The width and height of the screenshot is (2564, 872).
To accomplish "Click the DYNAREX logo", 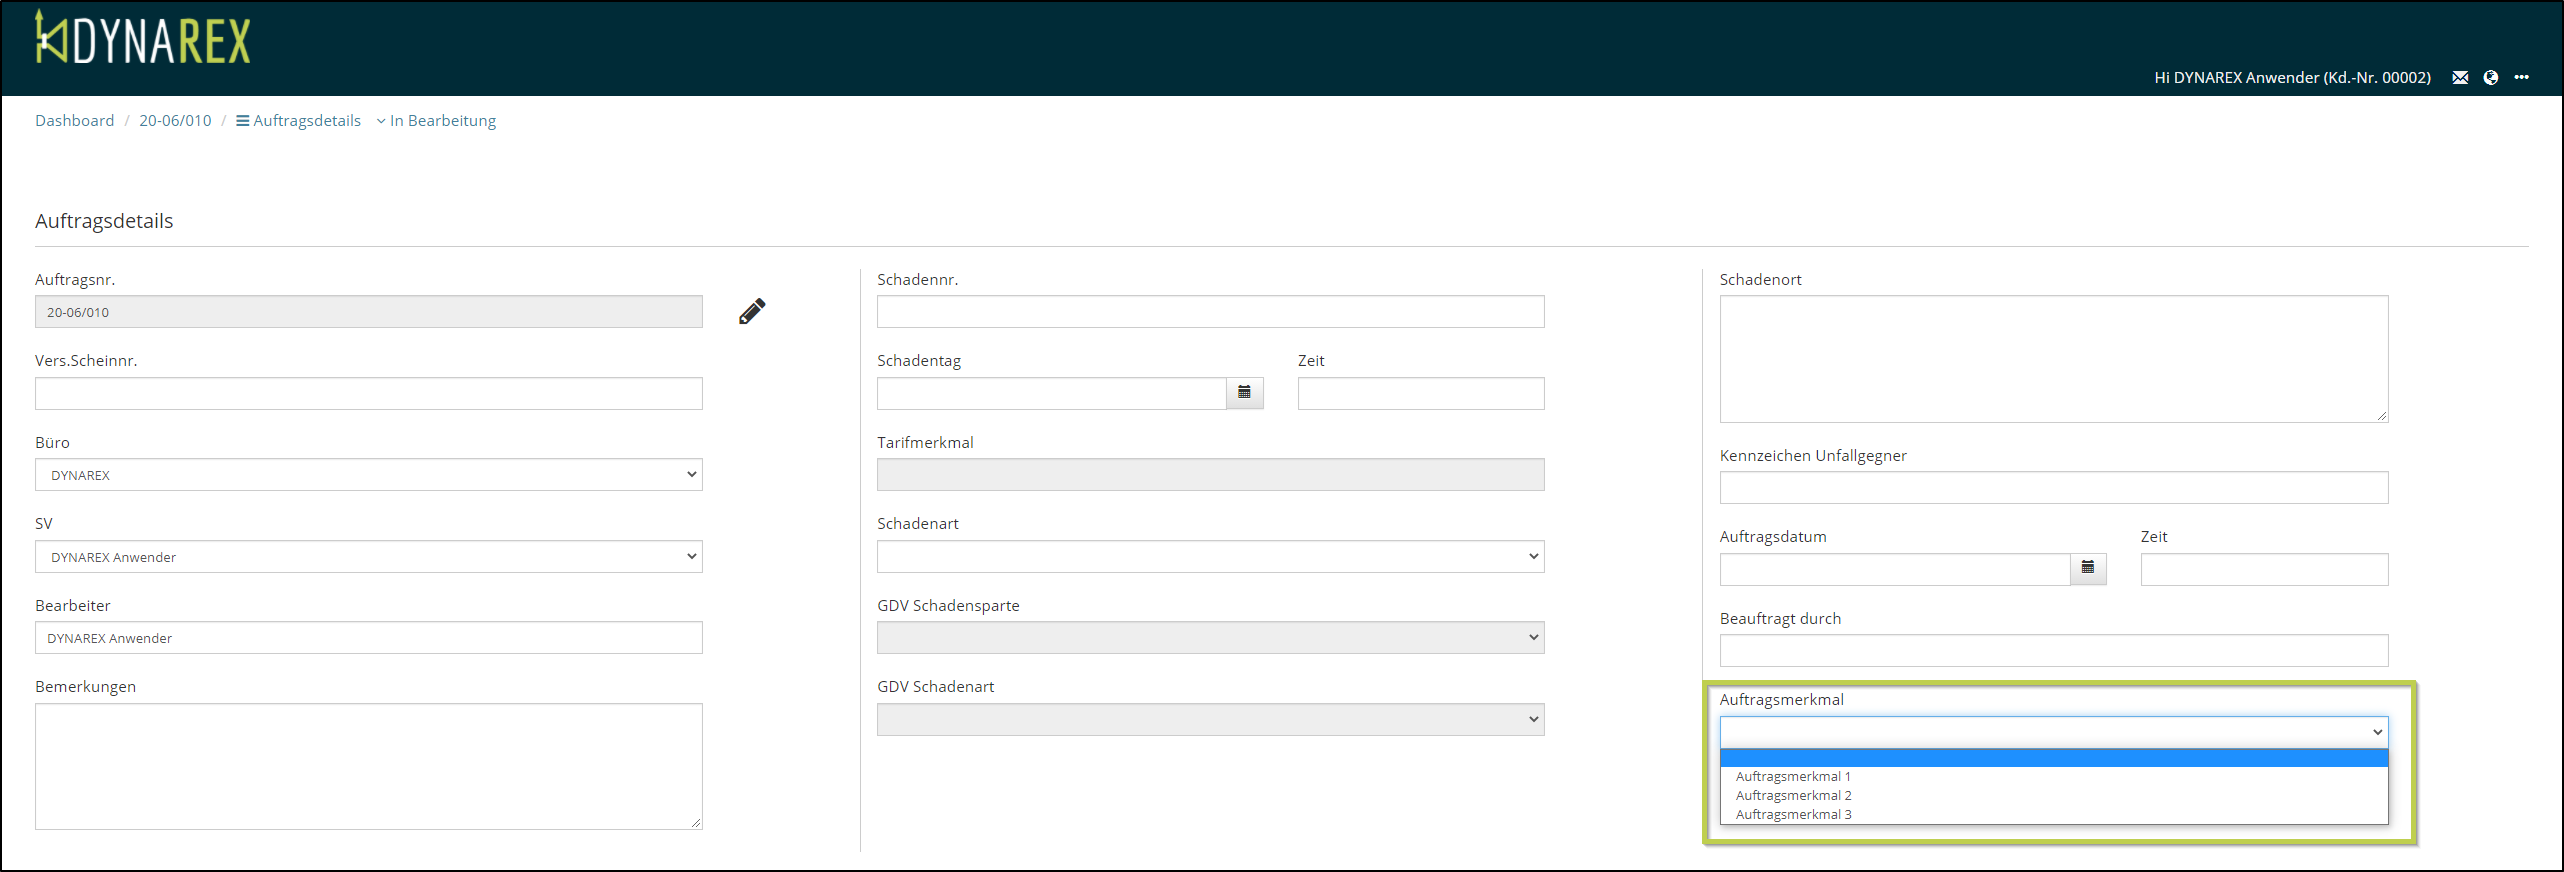I will (143, 39).
